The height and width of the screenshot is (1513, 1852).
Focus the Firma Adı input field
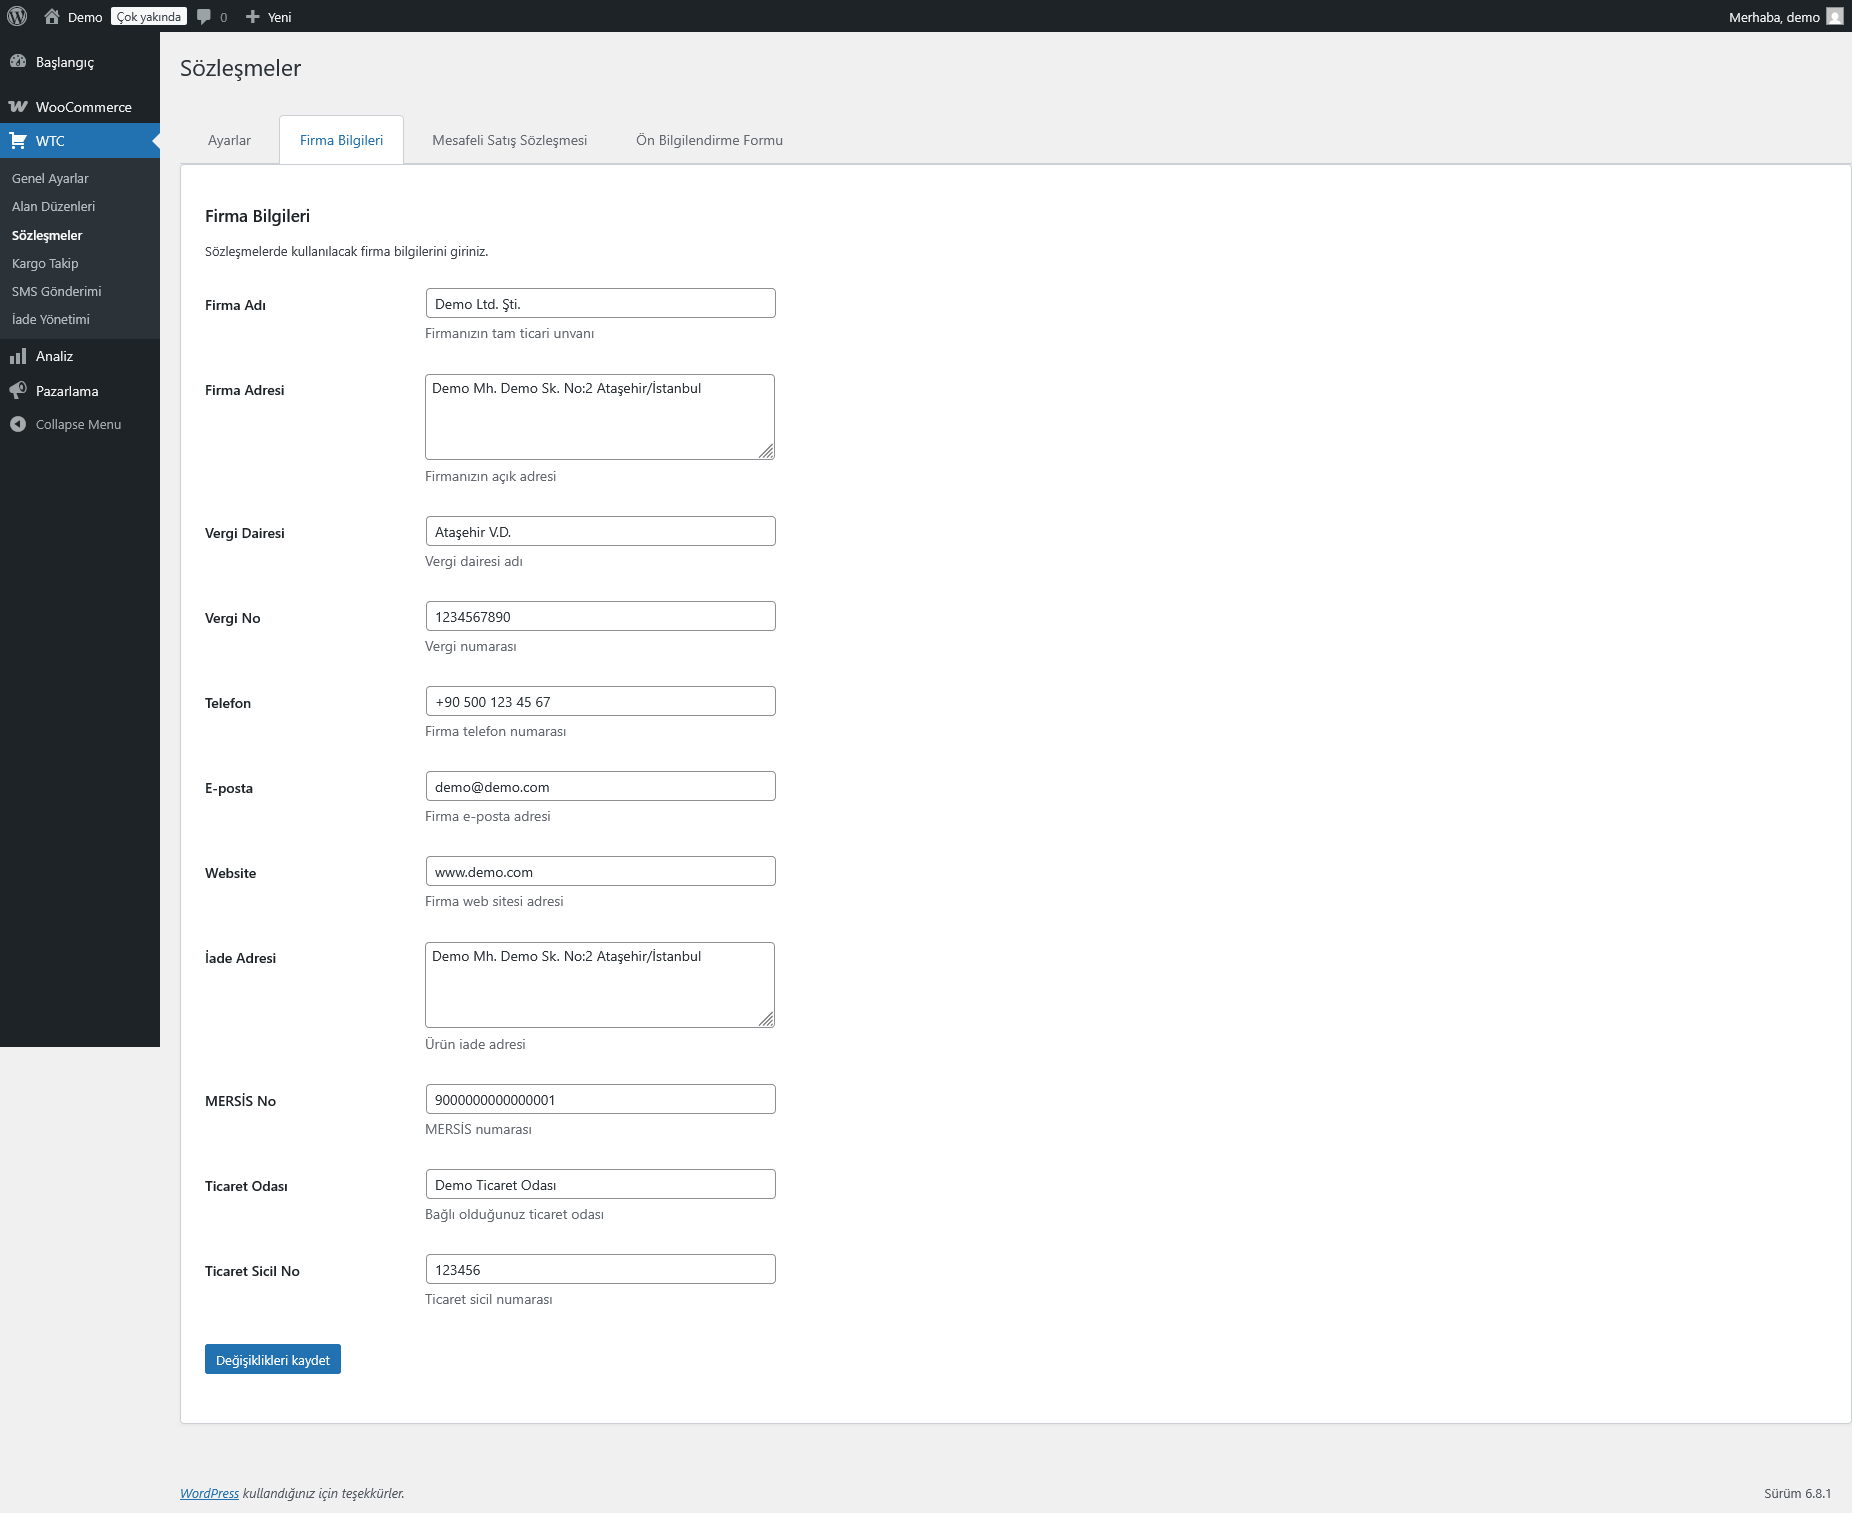point(600,303)
